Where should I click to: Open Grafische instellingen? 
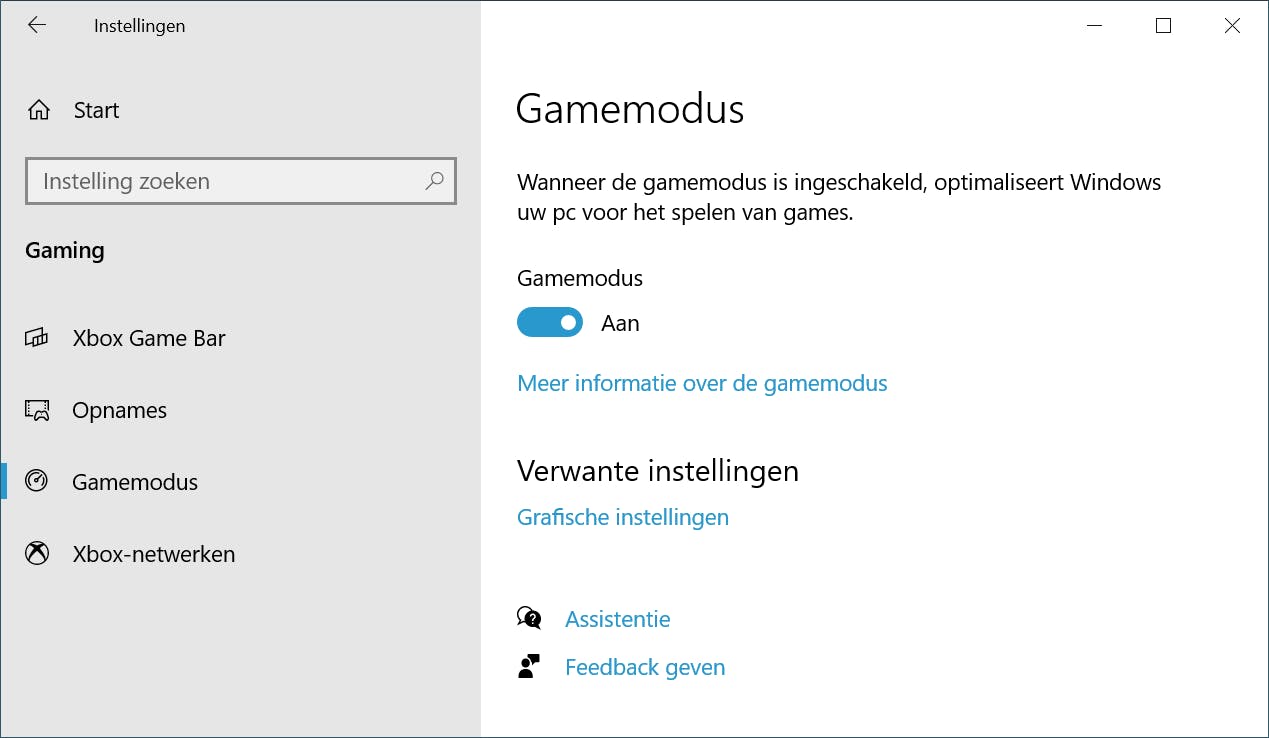(x=622, y=517)
